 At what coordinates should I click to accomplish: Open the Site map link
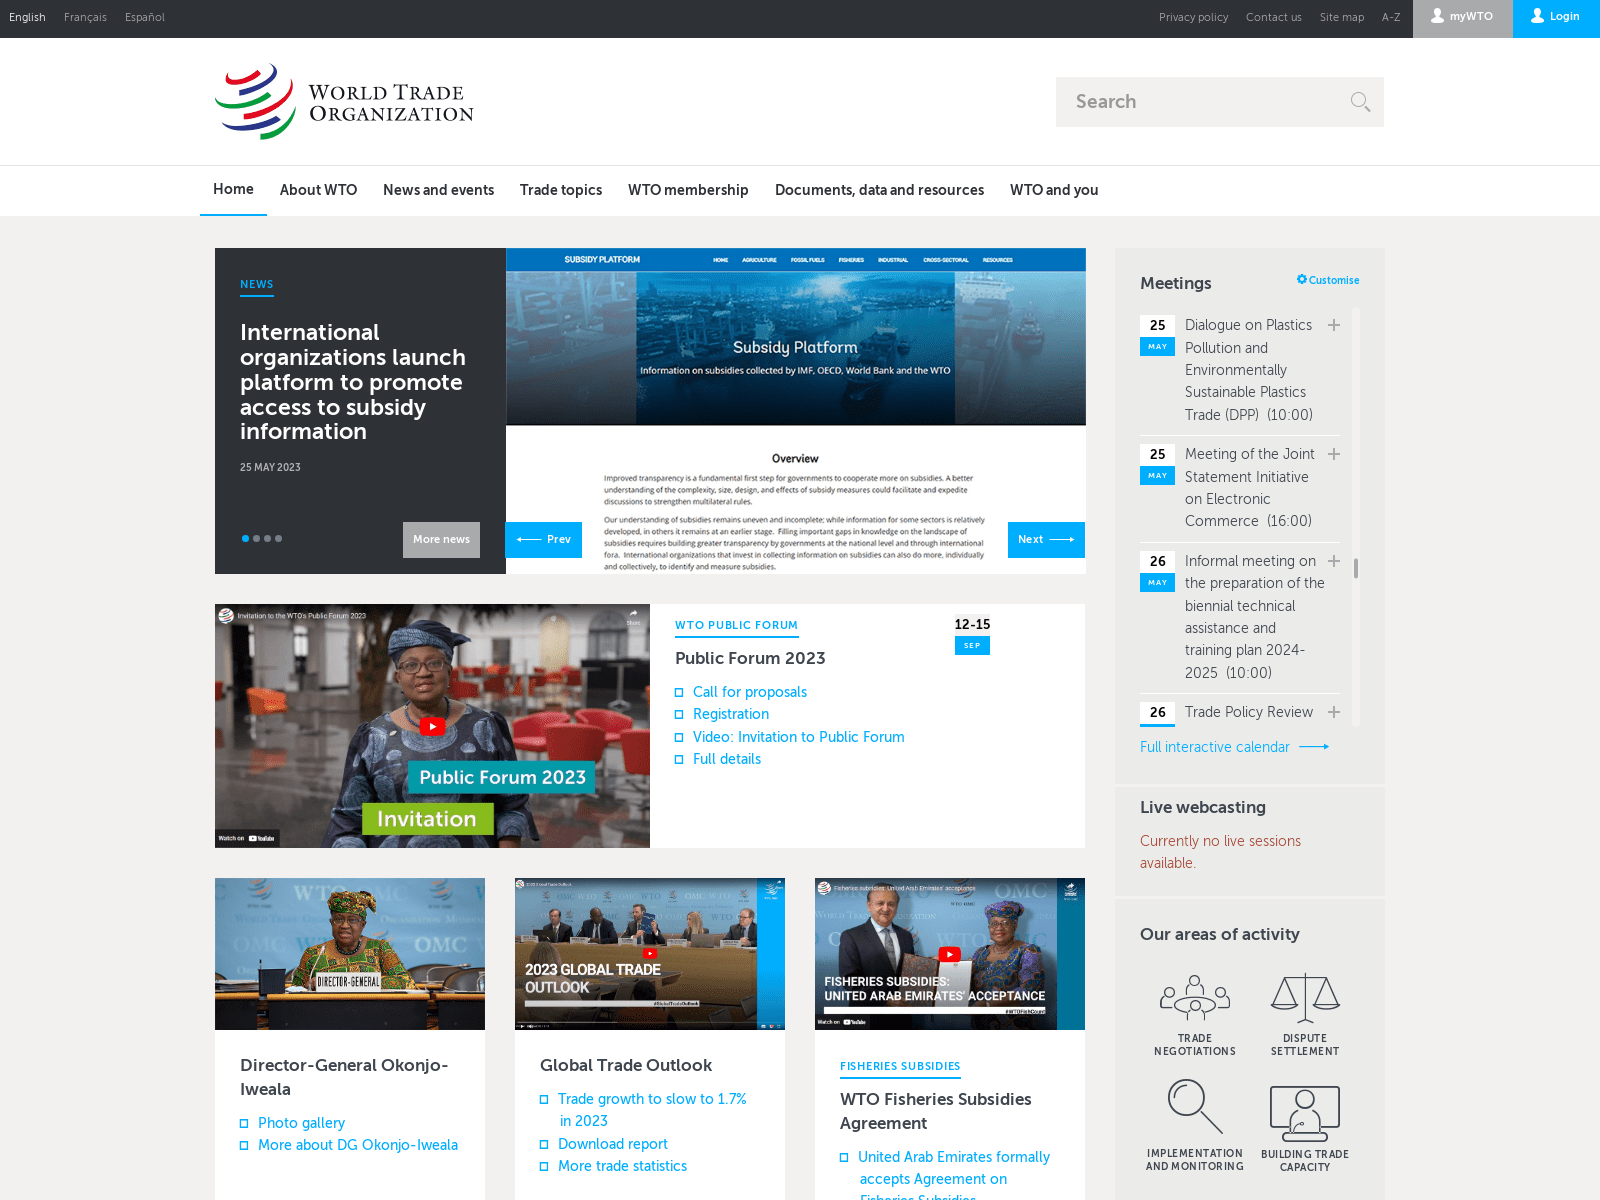[x=1341, y=17]
